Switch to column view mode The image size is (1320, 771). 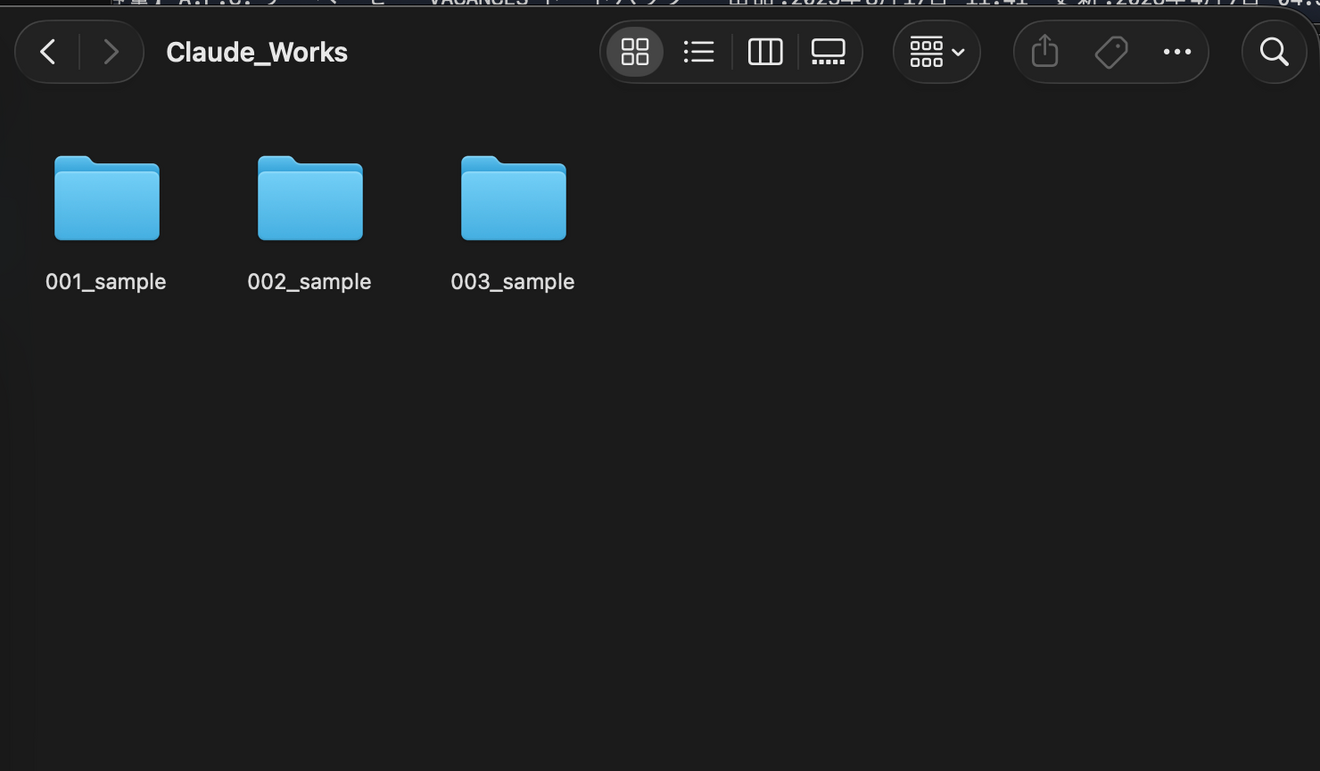tap(765, 51)
